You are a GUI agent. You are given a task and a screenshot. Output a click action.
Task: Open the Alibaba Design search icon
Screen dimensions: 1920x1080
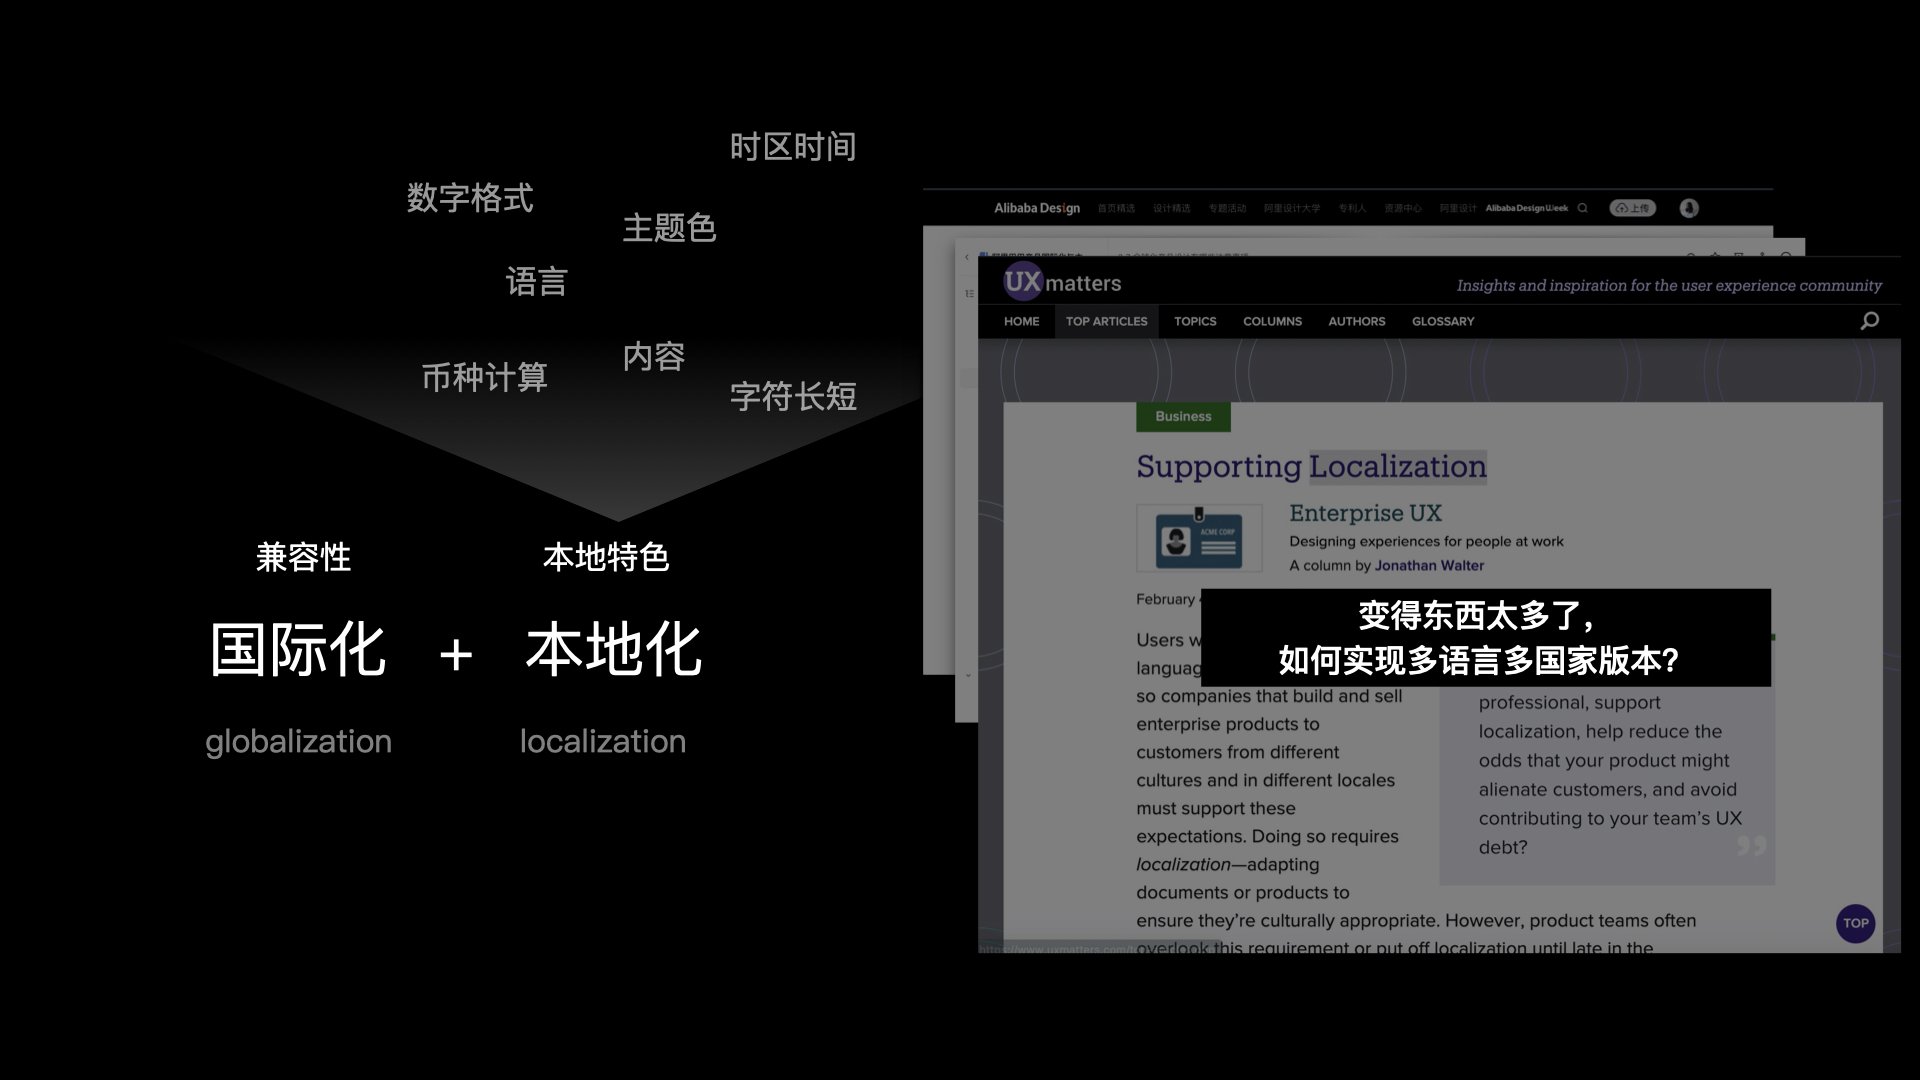pos(1582,208)
